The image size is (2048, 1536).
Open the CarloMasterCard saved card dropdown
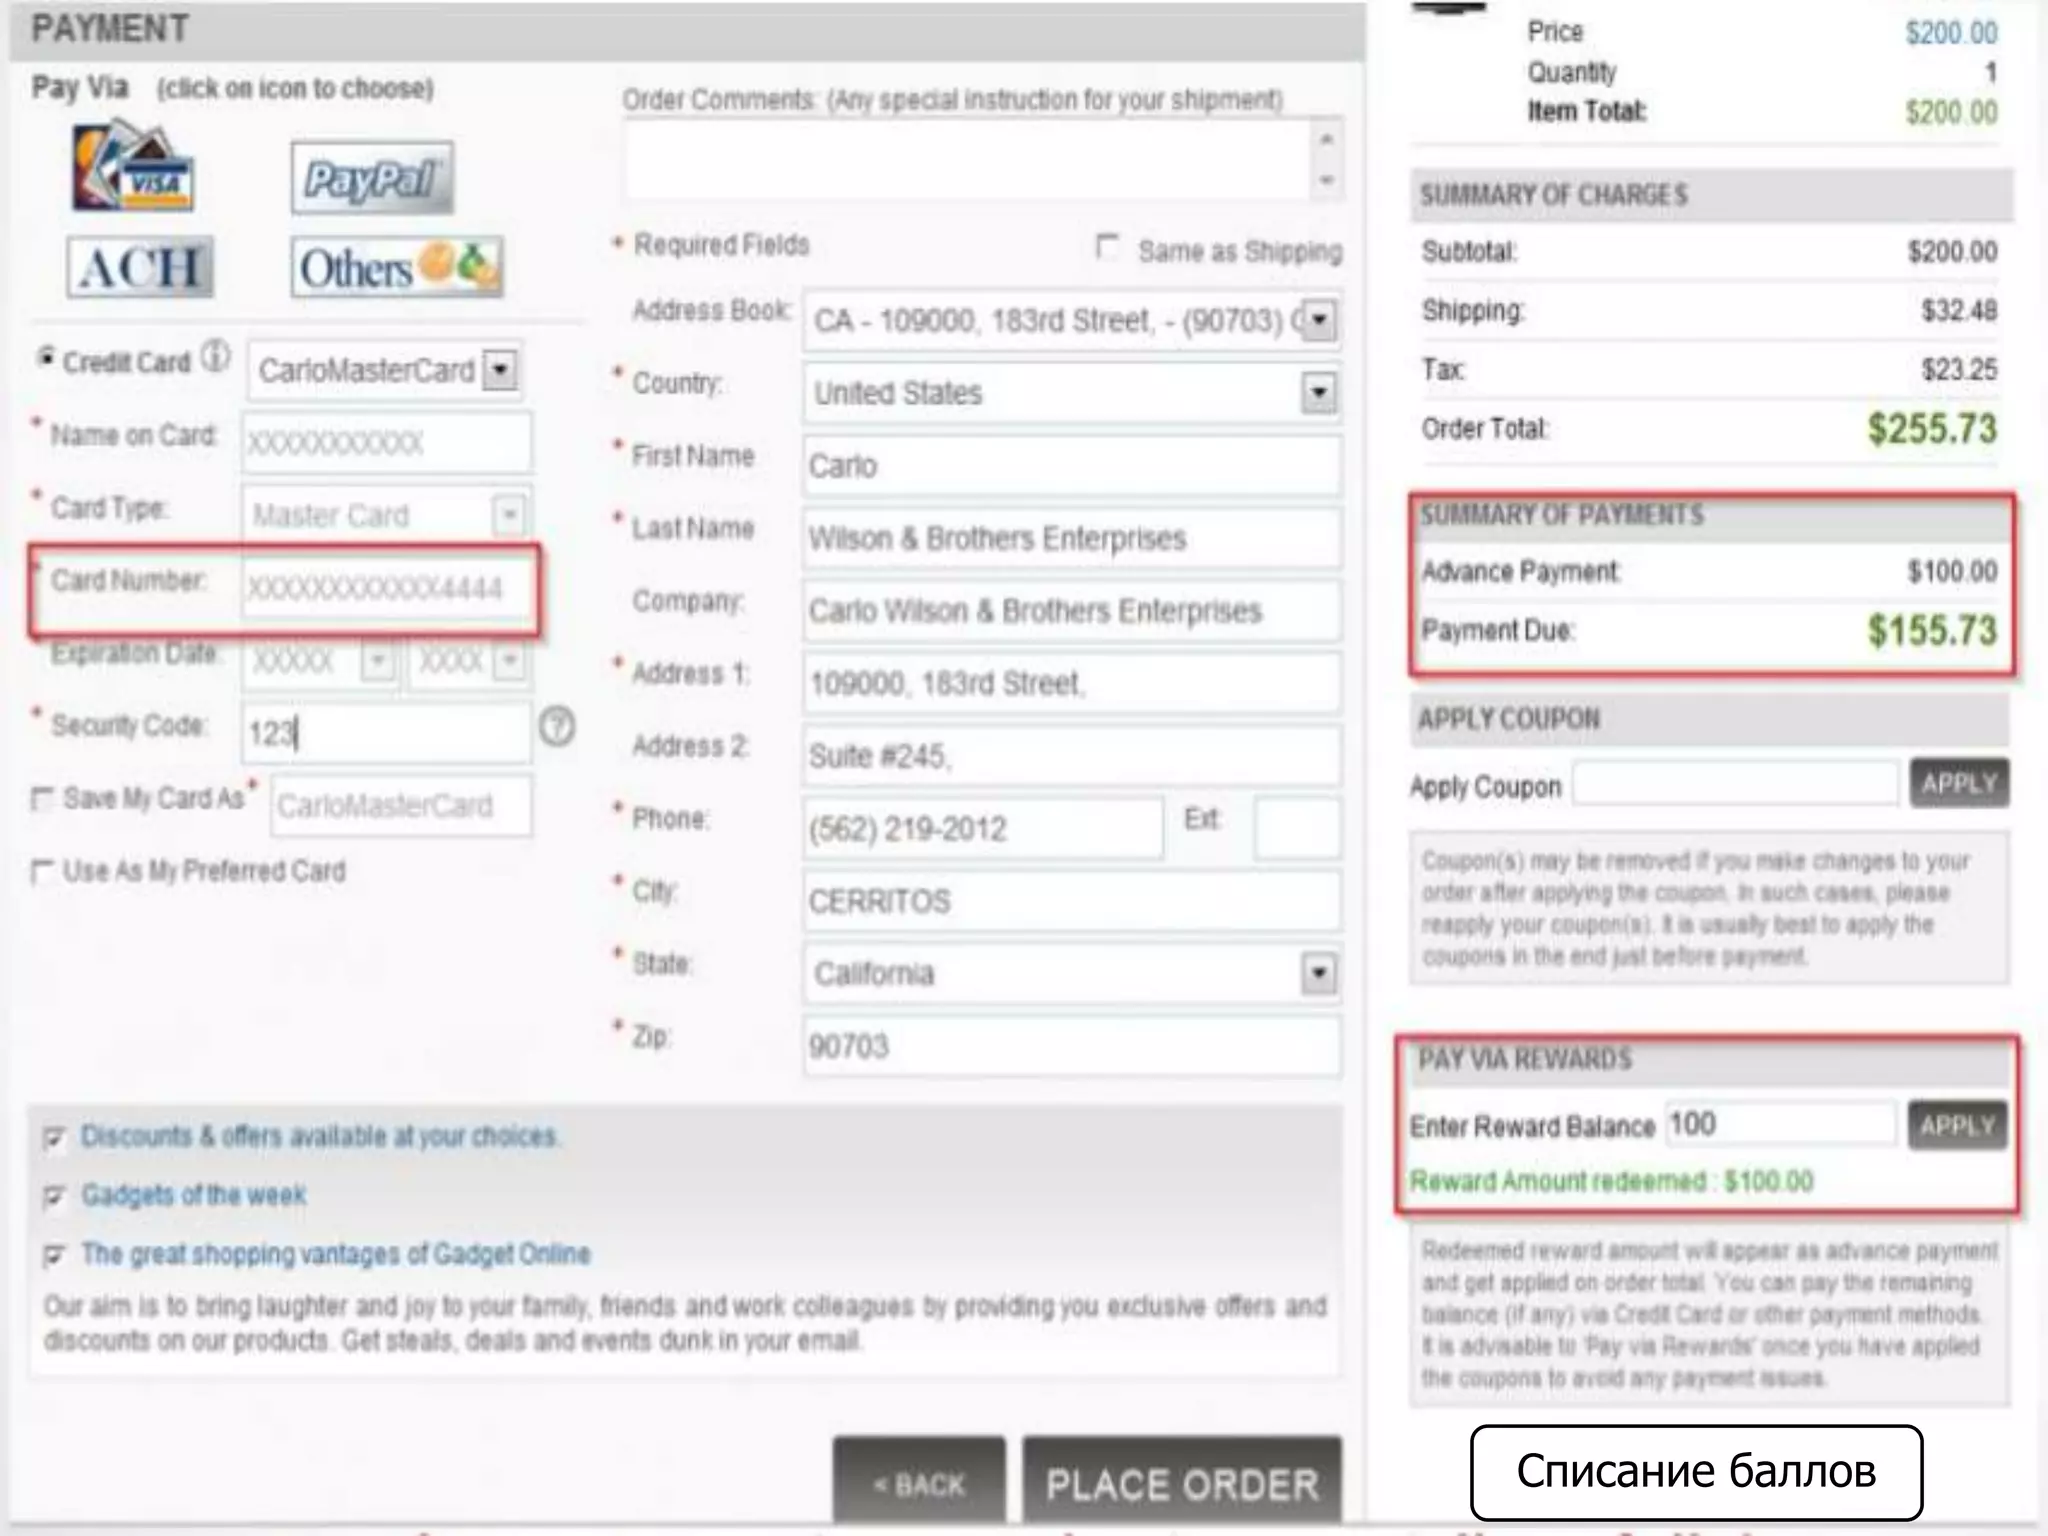point(500,370)
